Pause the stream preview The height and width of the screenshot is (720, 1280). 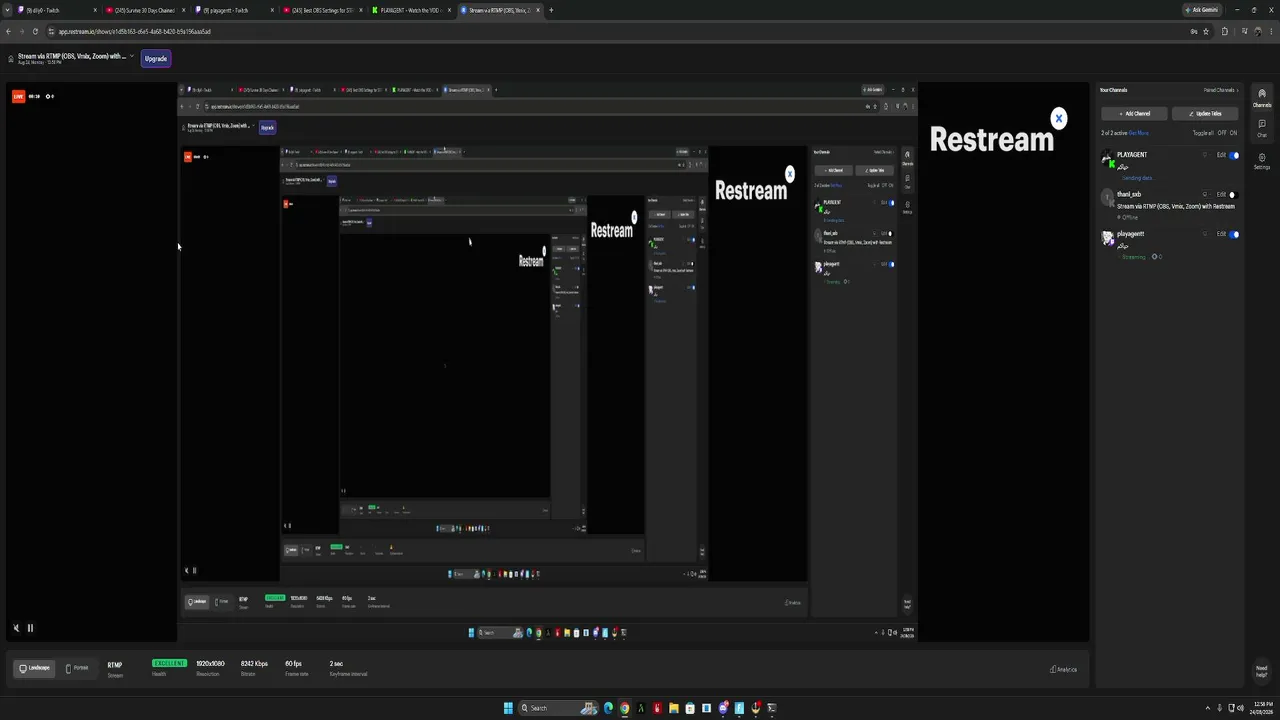click(x=30, y=628)
